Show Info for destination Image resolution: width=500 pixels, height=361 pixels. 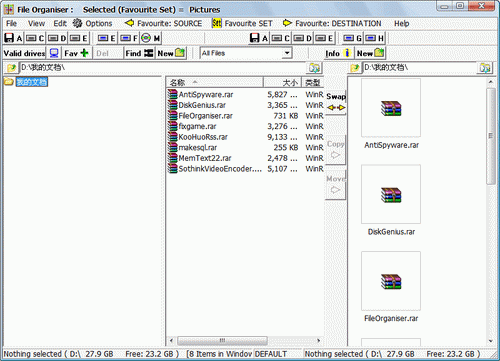[x=338, y=53]
